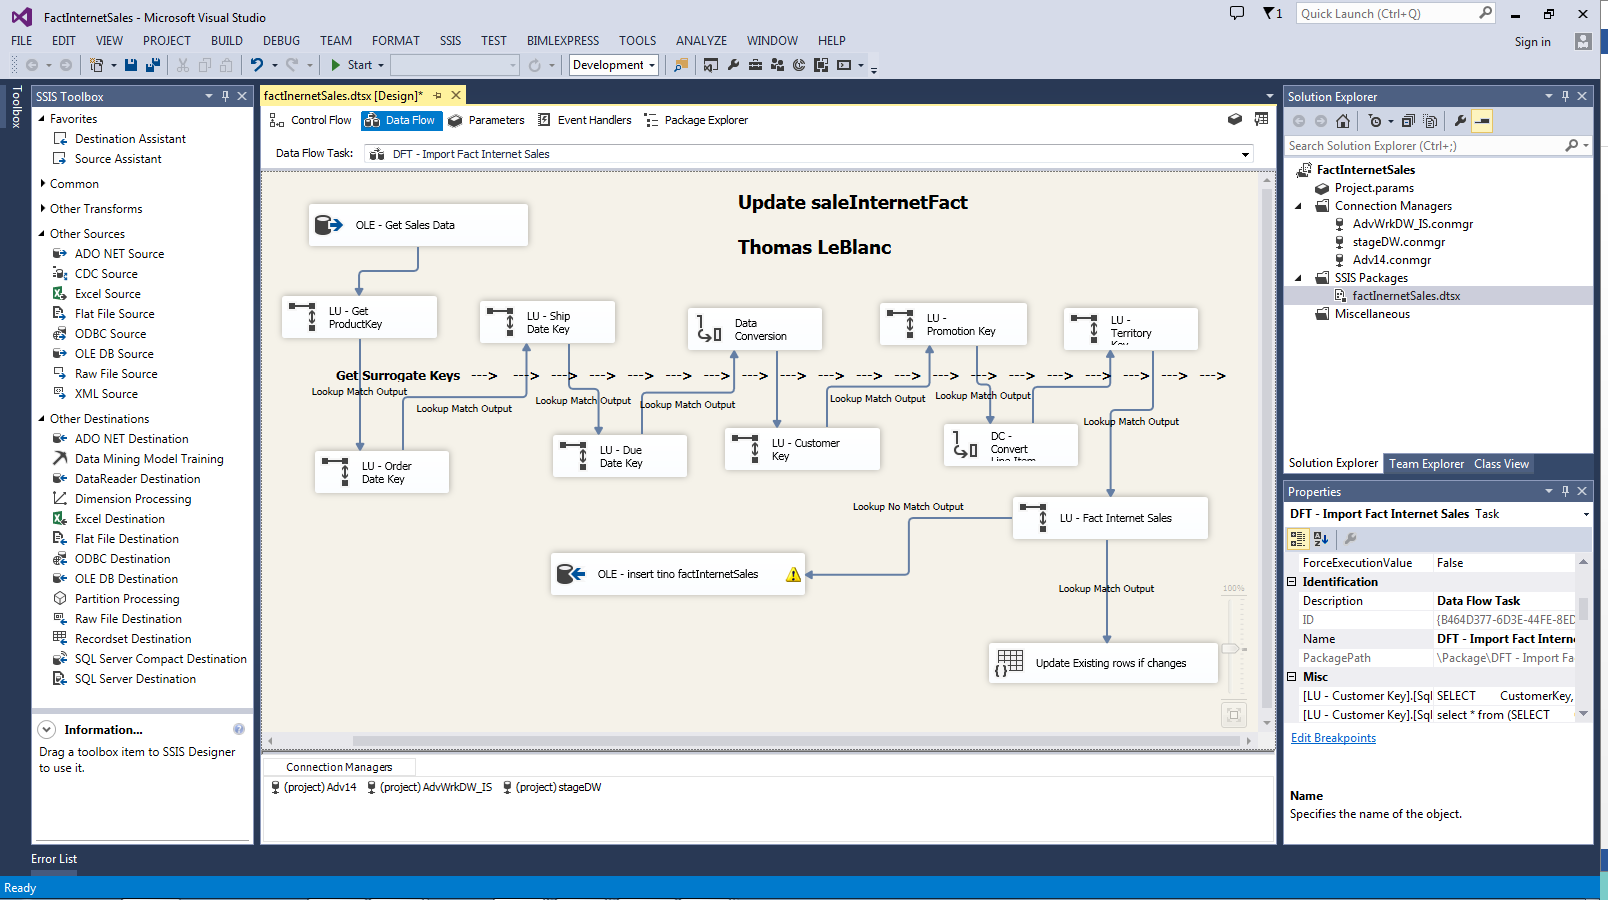This screenshot has width=1608, height=900.
Task: Expand the Common group in SSIS Toolbox
Action: coord(43,183)
